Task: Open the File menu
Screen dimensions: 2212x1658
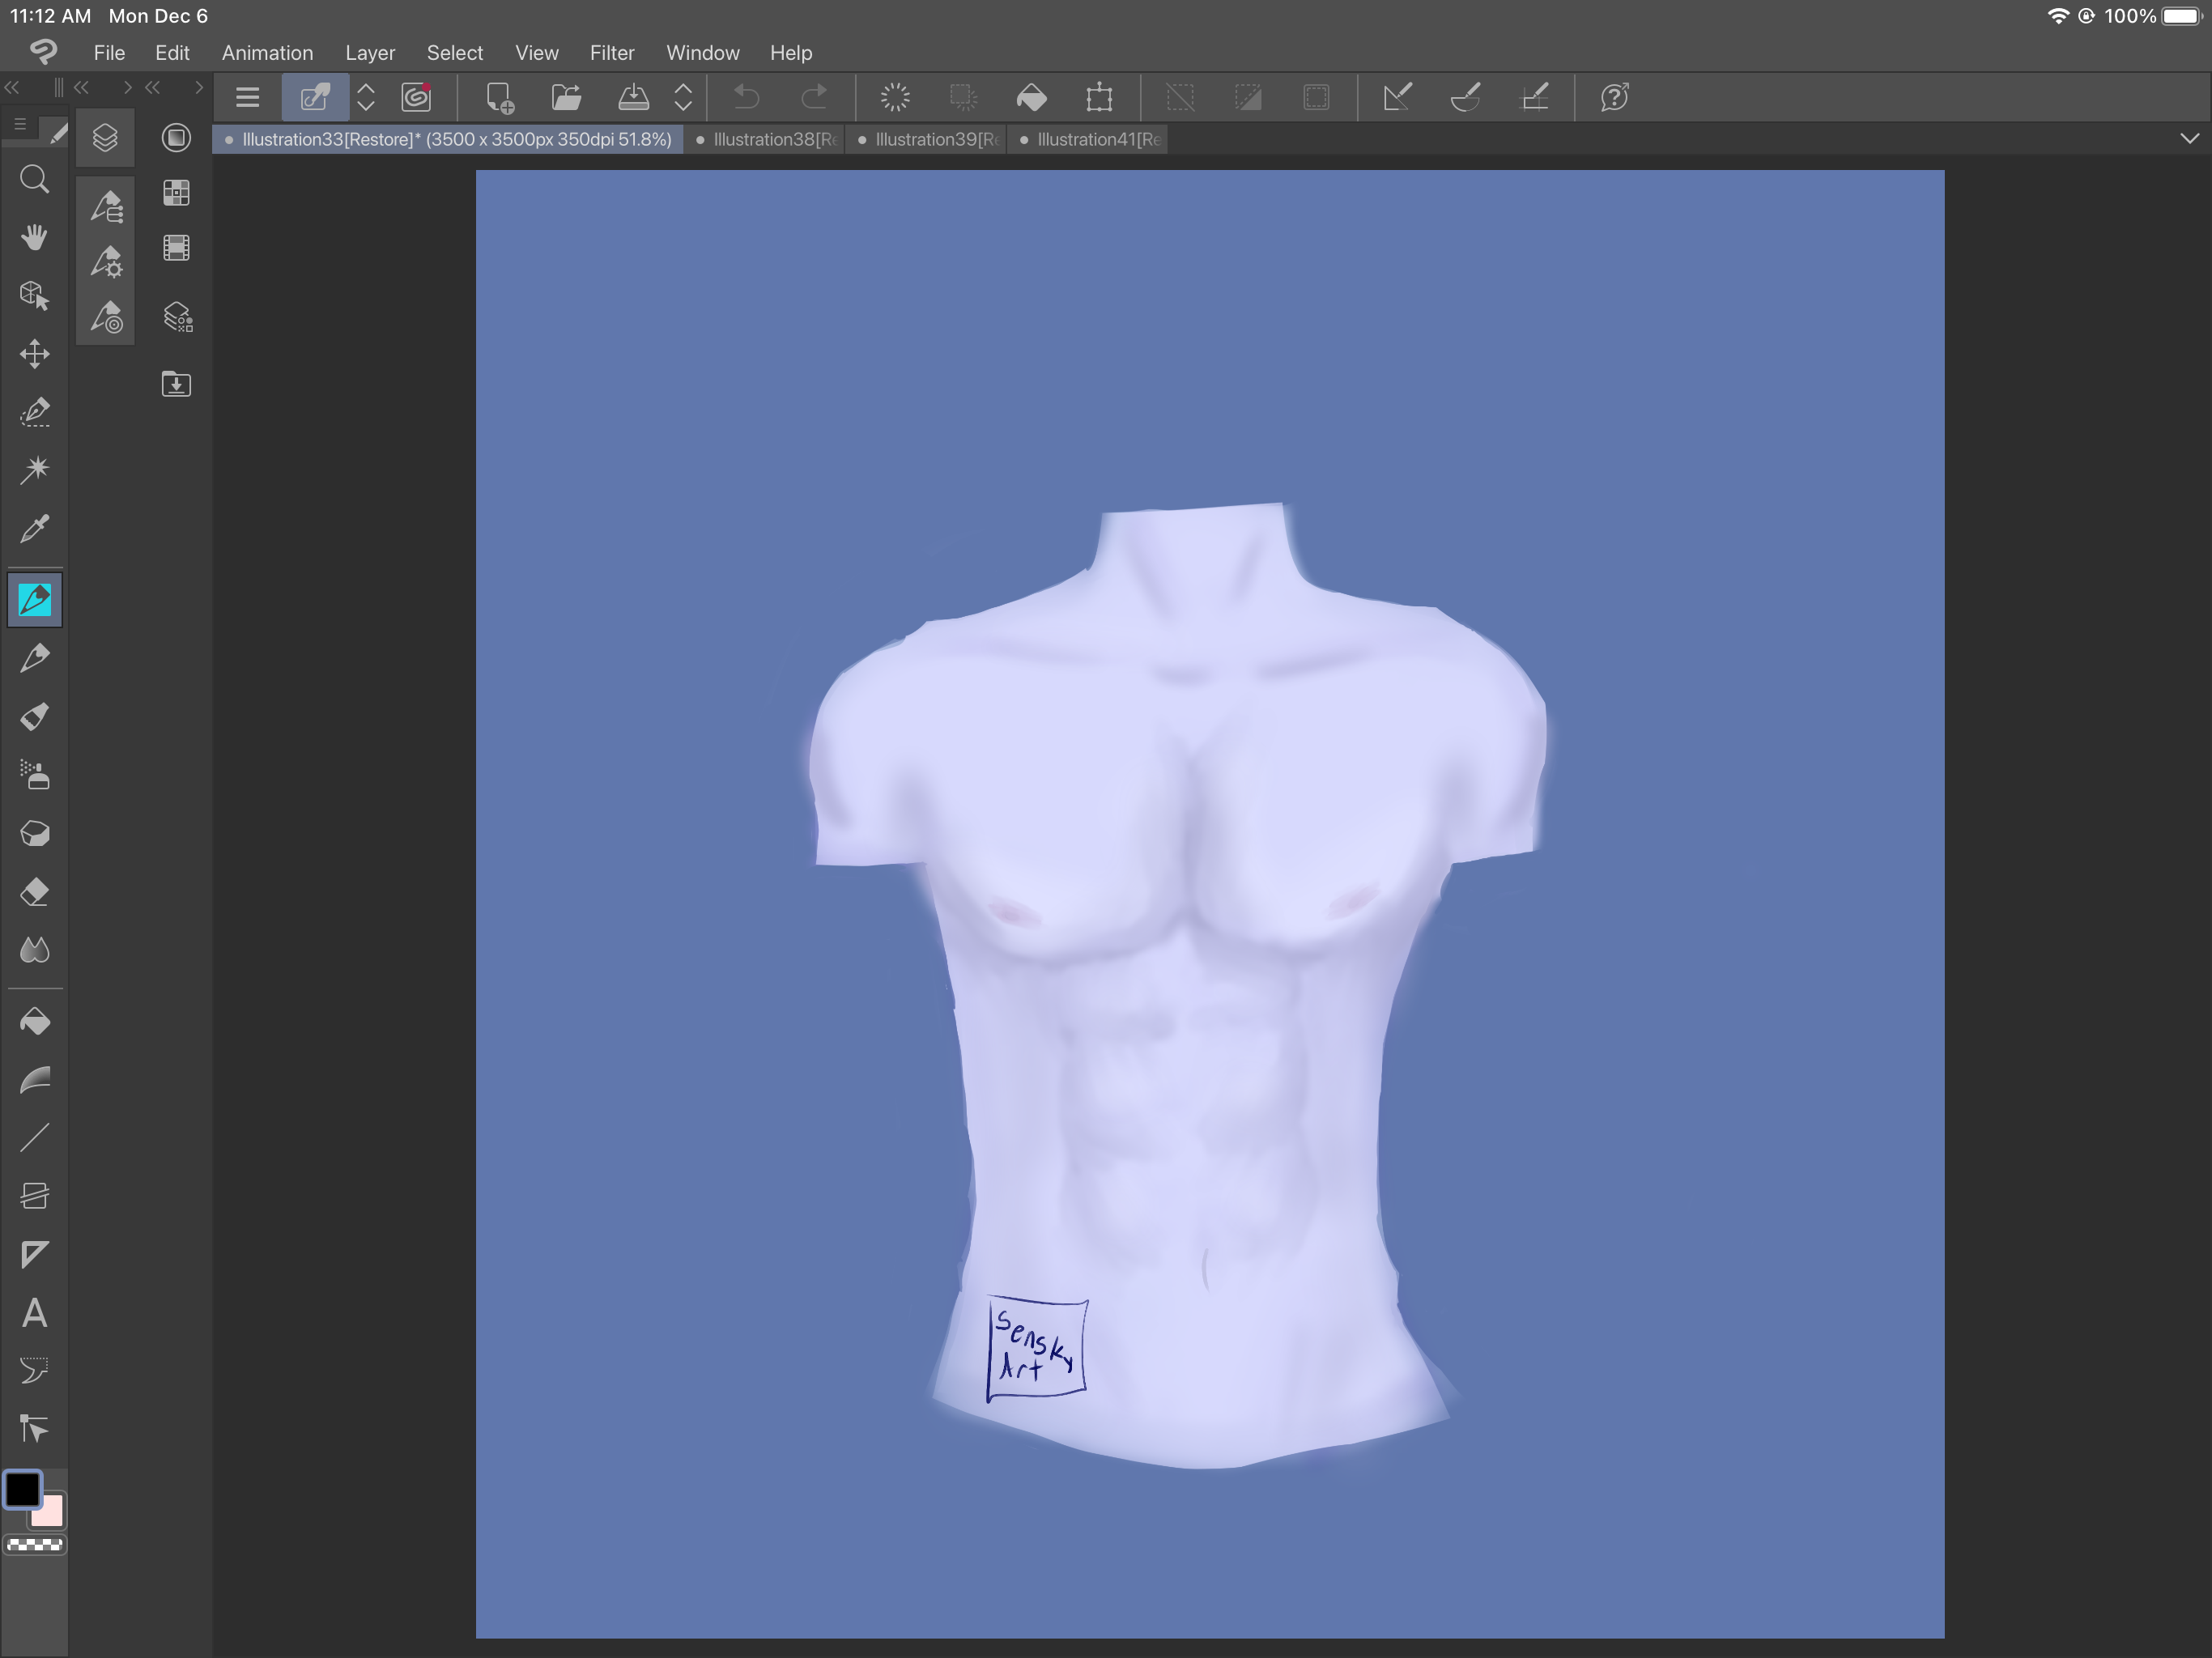Action: point(109,53)
